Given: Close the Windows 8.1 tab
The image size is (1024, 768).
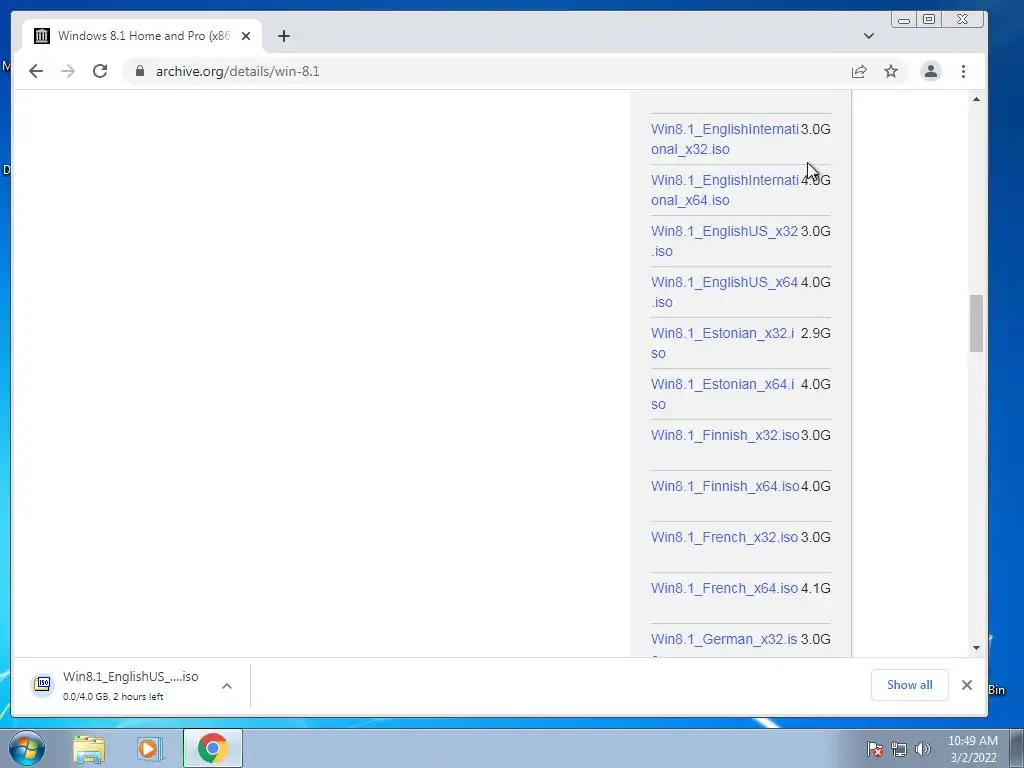Looking at the screenshot, I should pos(246,36).
